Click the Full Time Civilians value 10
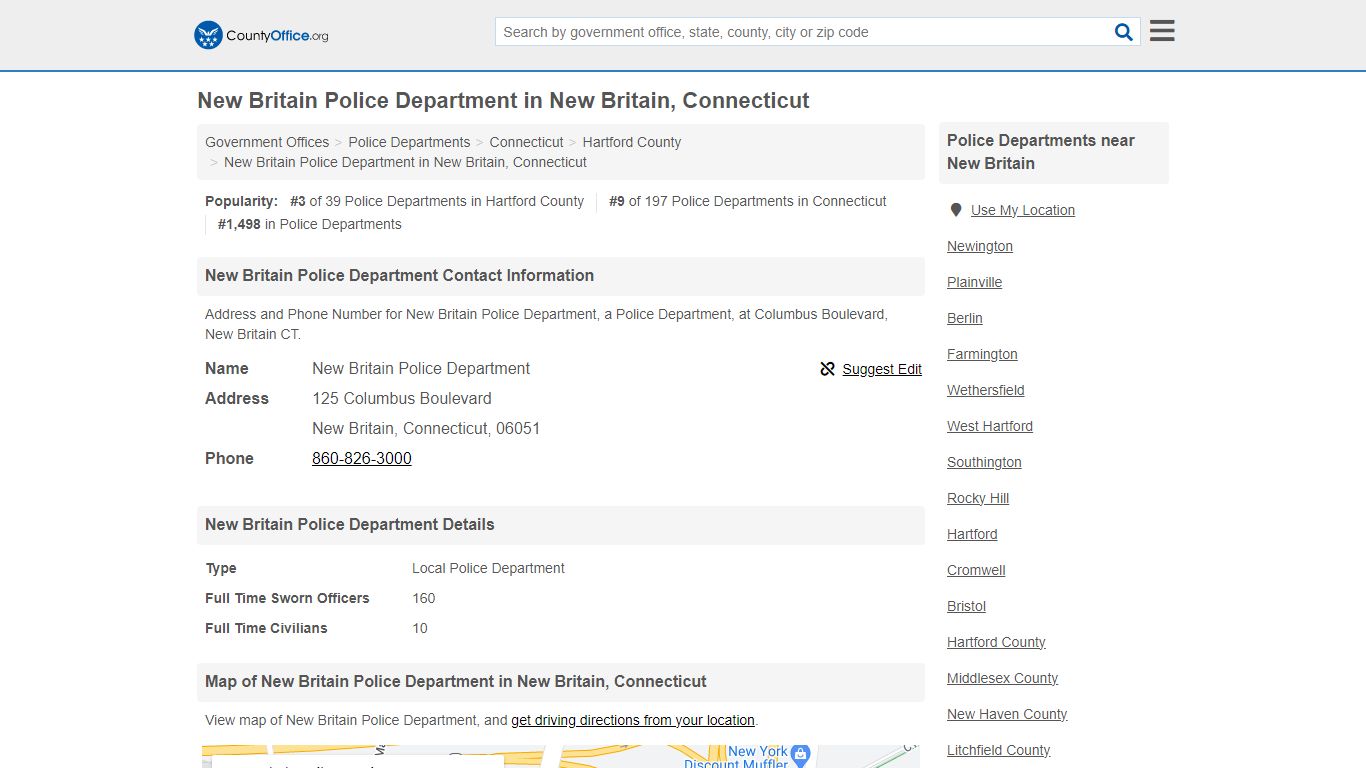Screen dimensions: 1366x768 (x=420, y=628)
